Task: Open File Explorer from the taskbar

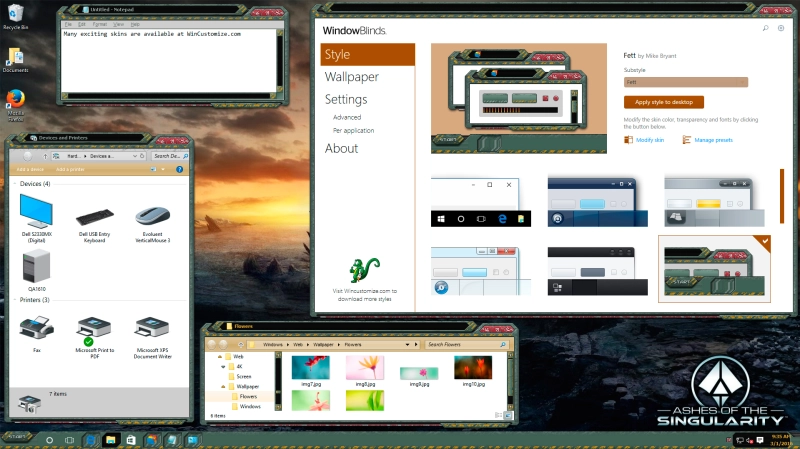Action: [111, 440]
